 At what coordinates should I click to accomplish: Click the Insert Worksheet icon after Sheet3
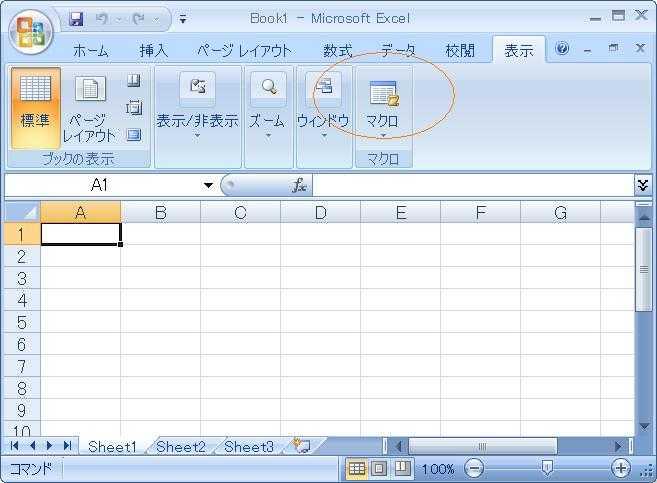(300, 446)
